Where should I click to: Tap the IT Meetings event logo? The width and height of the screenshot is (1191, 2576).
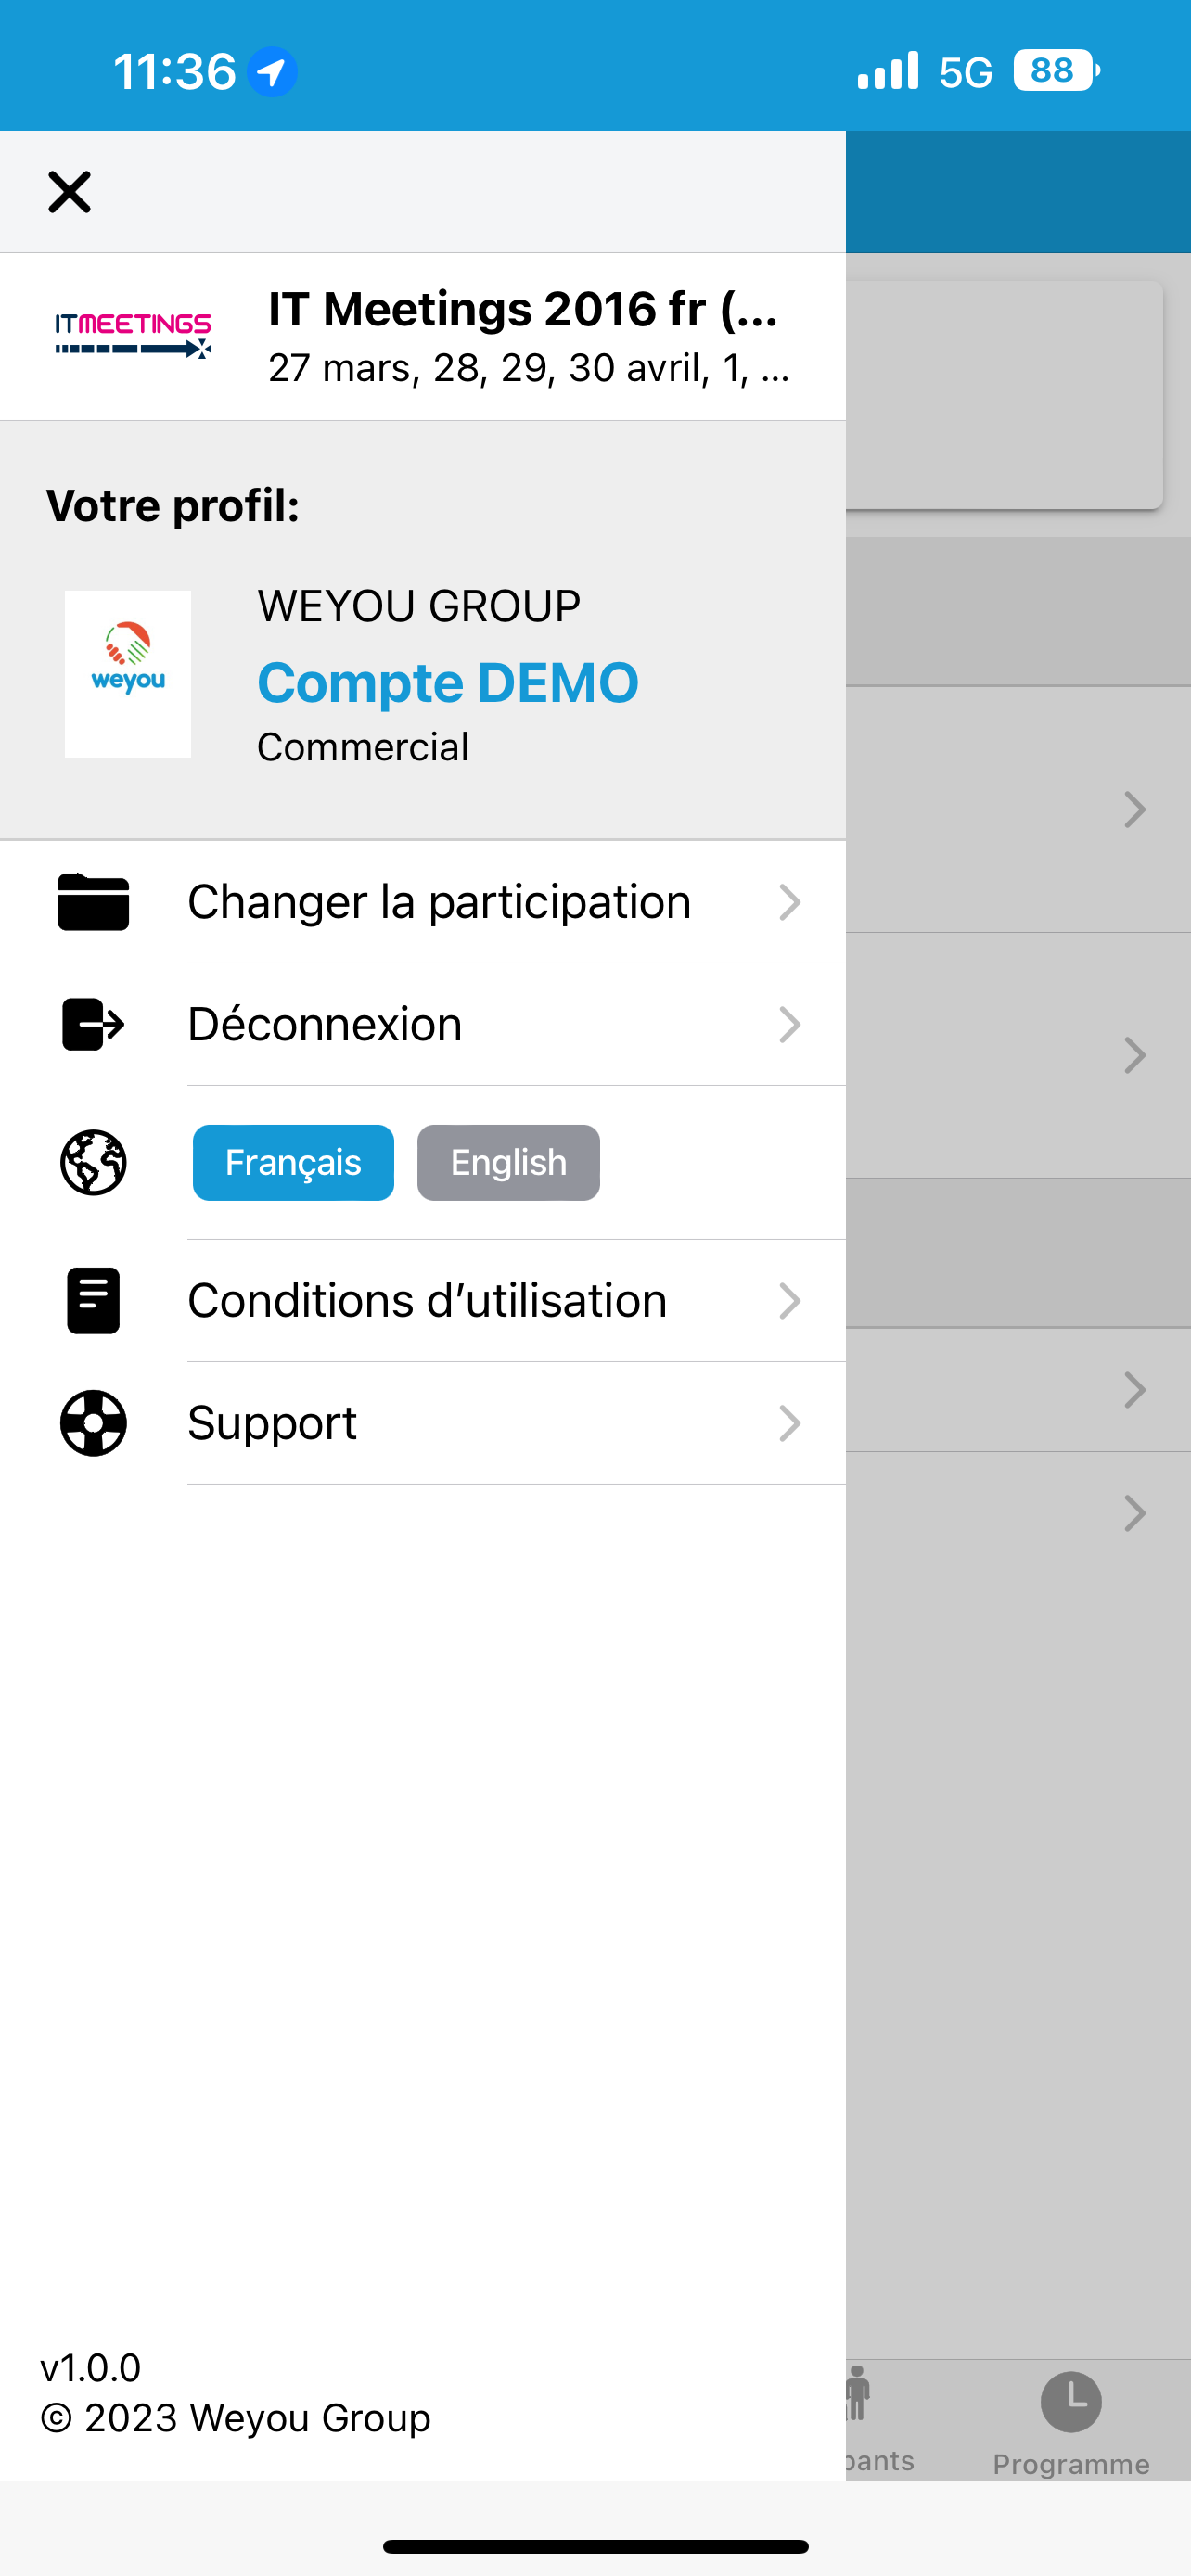133,336
